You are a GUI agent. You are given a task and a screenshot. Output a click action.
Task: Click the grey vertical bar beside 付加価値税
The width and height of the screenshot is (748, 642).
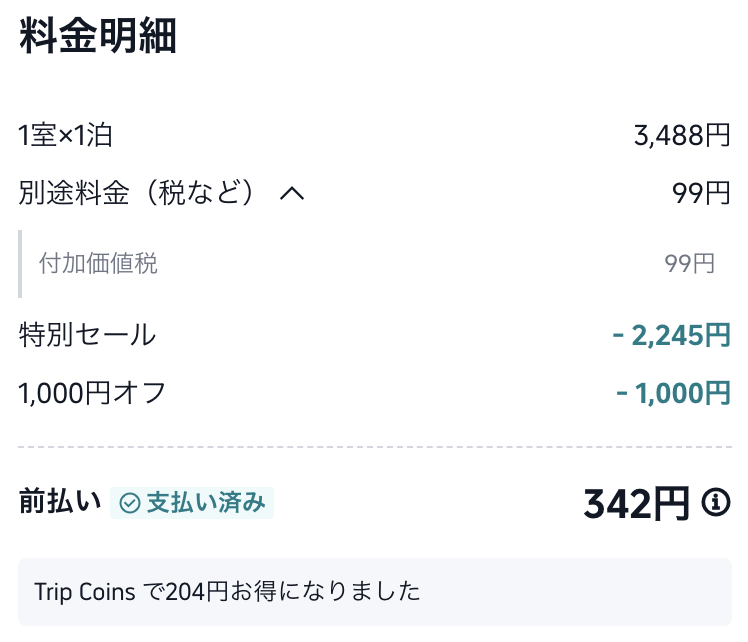click(x=20, y=263)
